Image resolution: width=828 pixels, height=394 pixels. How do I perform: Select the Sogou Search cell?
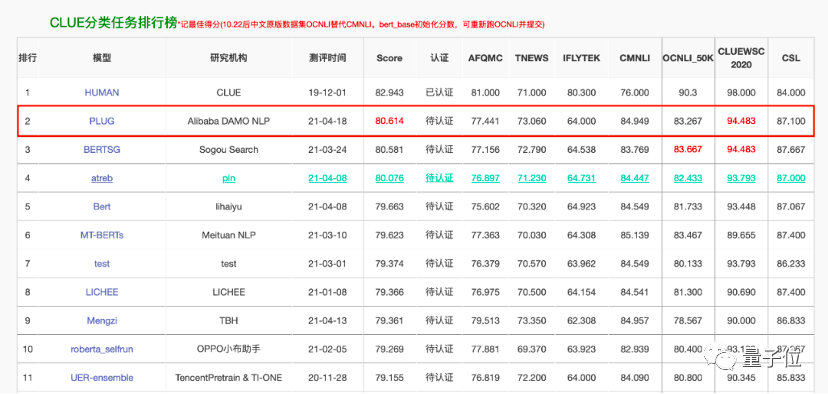(x=229, y=149)
